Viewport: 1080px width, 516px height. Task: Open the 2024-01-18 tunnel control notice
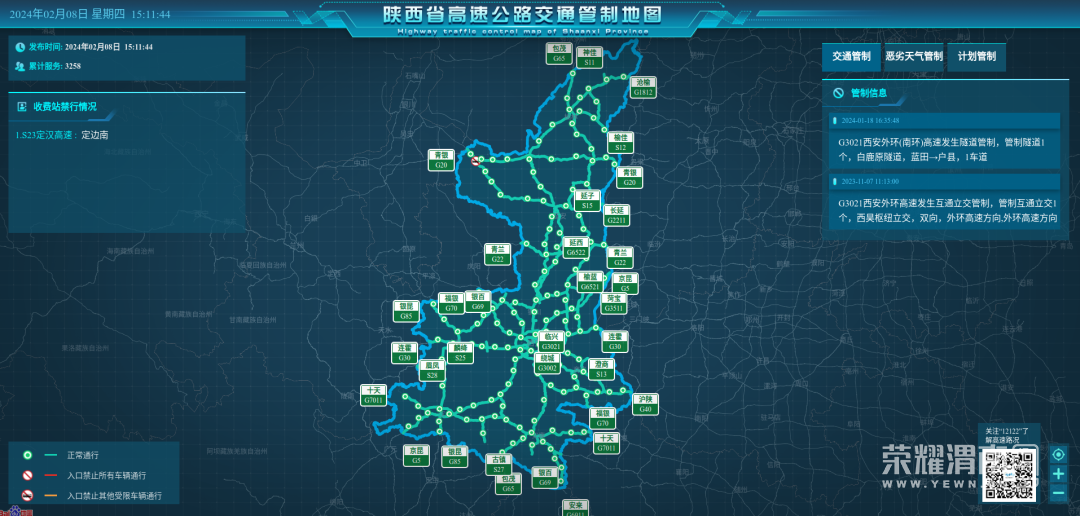coord(945,142)
